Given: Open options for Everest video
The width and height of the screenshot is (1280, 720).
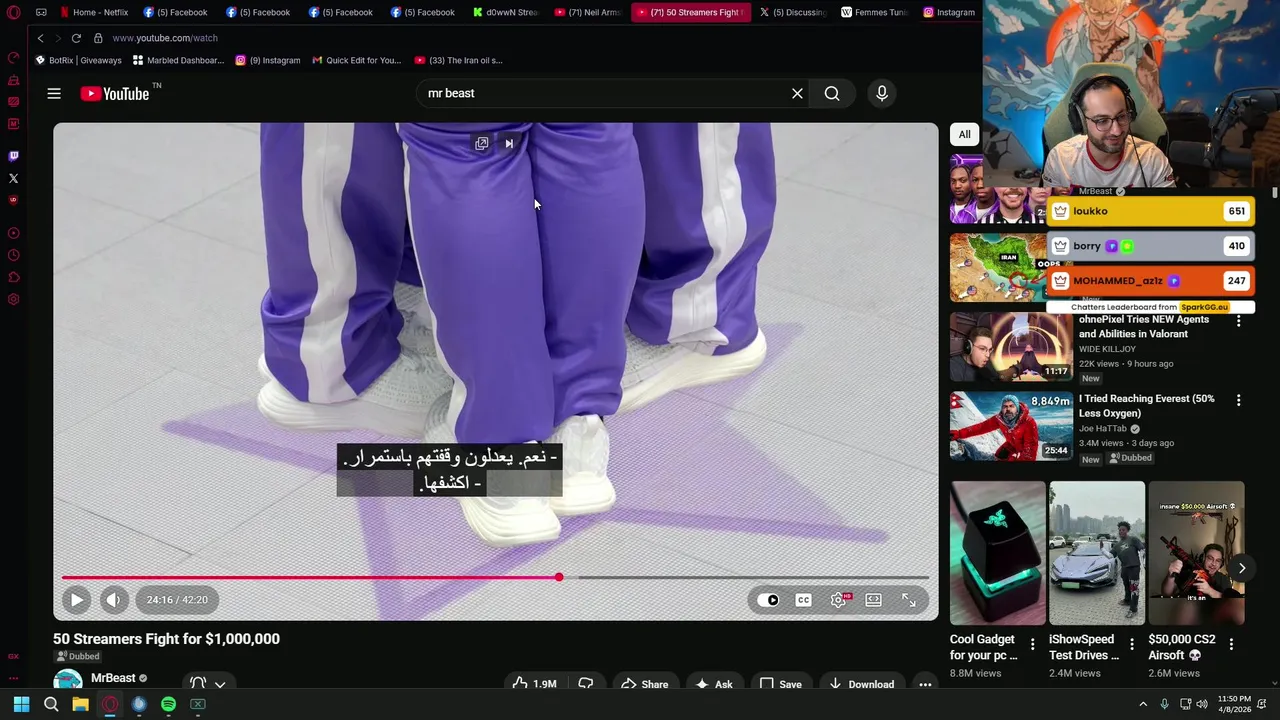Looking at the screenshot, I should pos(1238,400).
